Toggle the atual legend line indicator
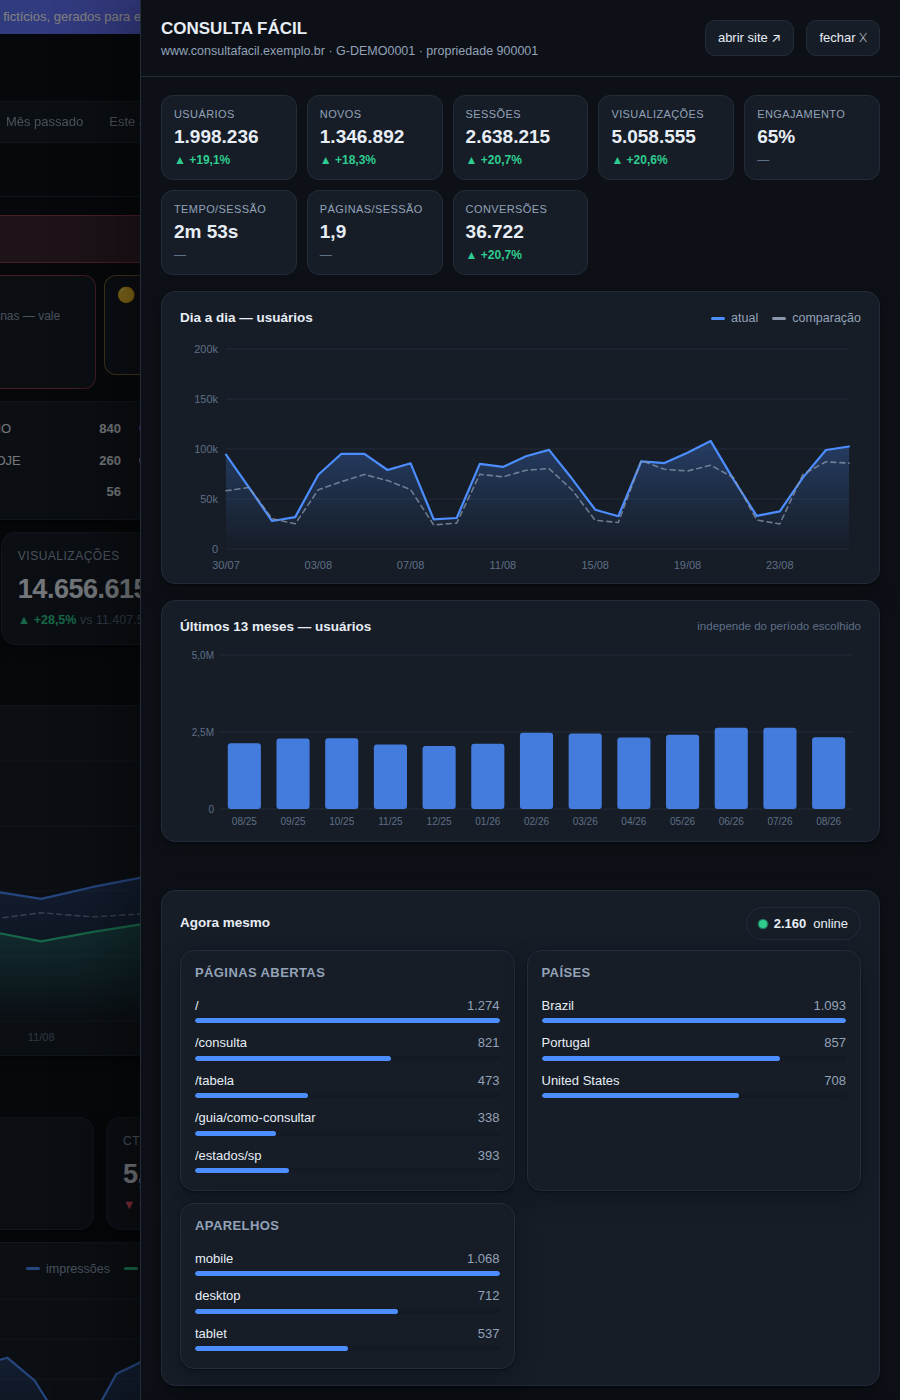Viewport: 900px width, 1400px height. coord(718,318)
